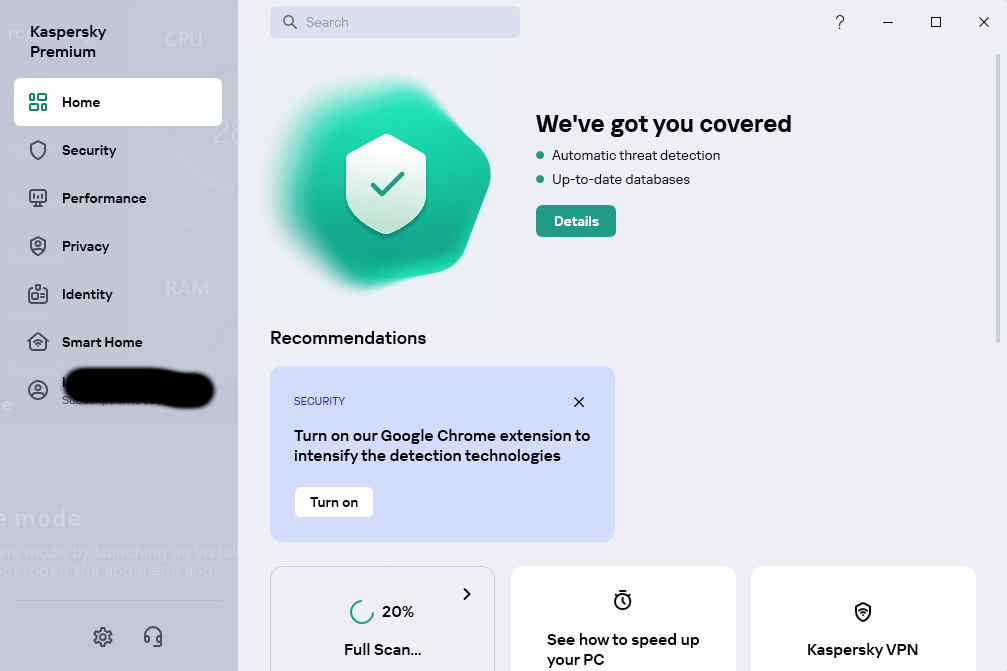Viewport: 1007px width, 671px height.
Task: Select the Home menu item
Action: pos(118,102)
